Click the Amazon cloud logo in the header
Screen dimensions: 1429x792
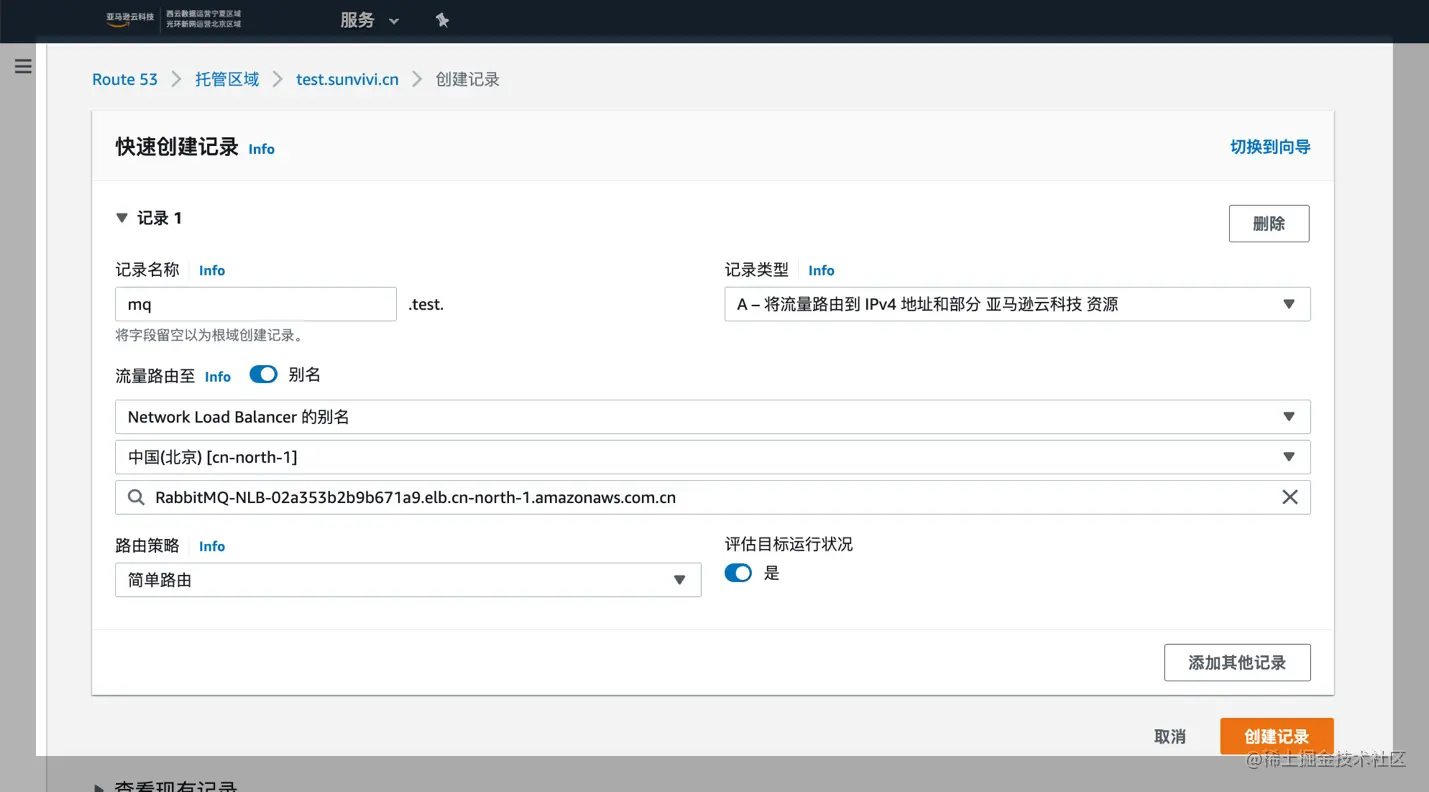[x=130, y=19]
